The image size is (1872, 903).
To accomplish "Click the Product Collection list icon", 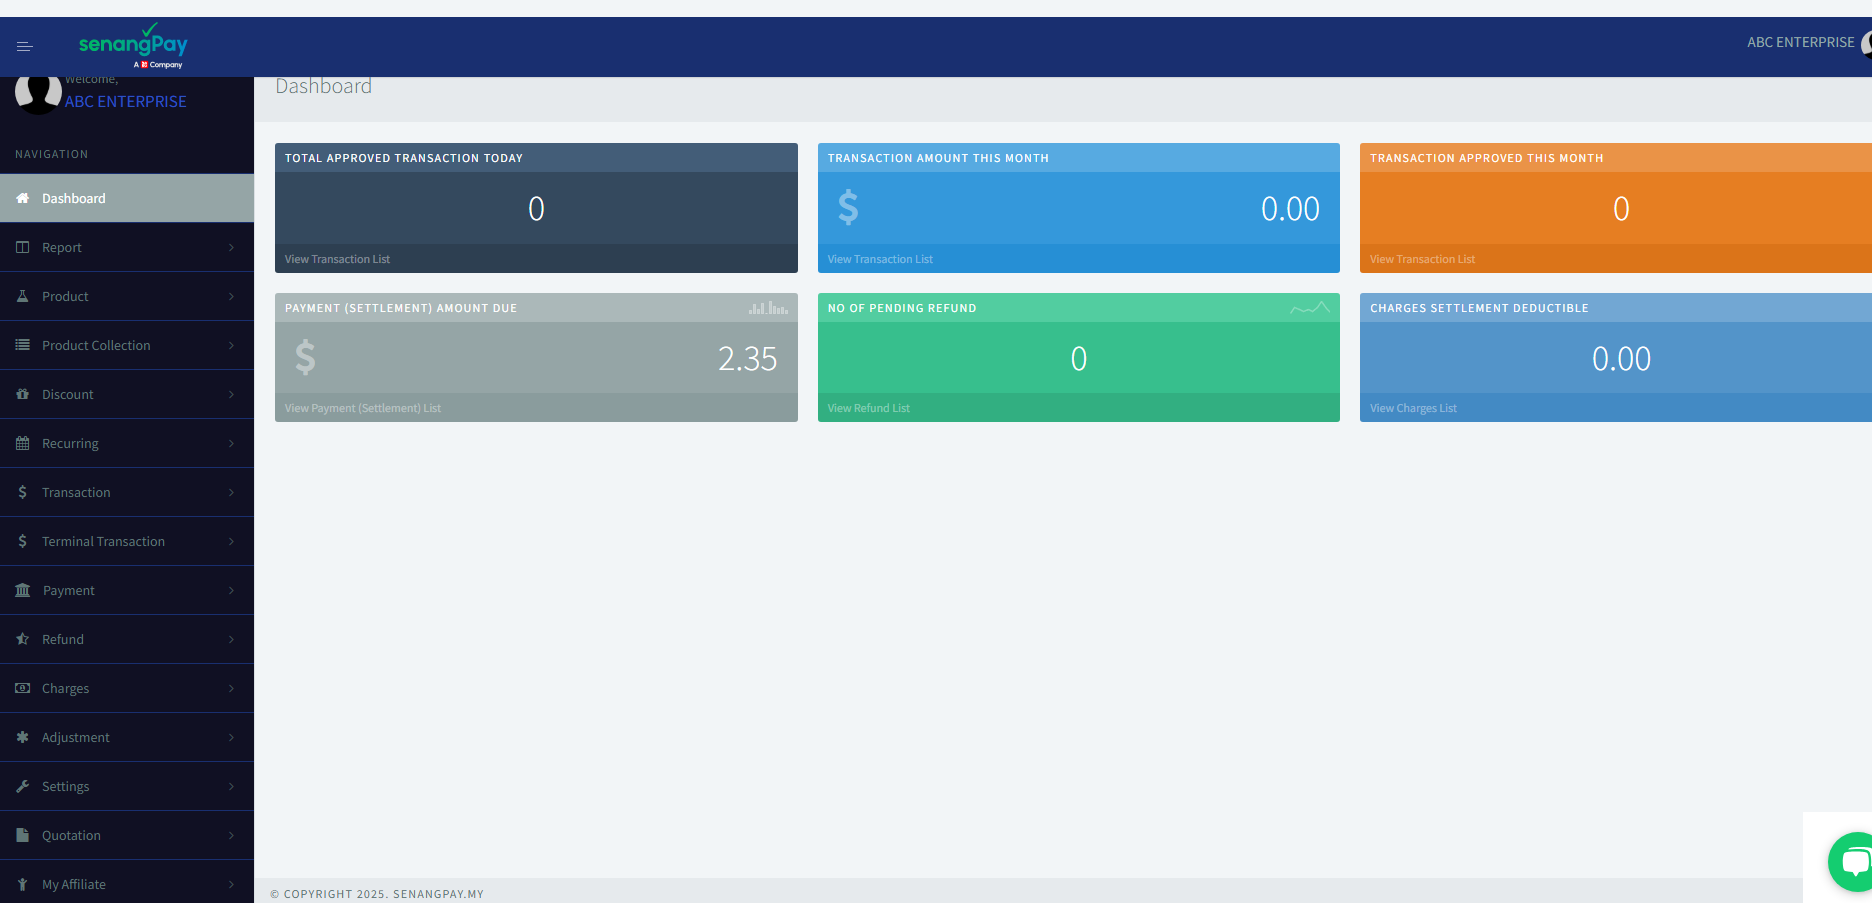I will click(22, 345).
